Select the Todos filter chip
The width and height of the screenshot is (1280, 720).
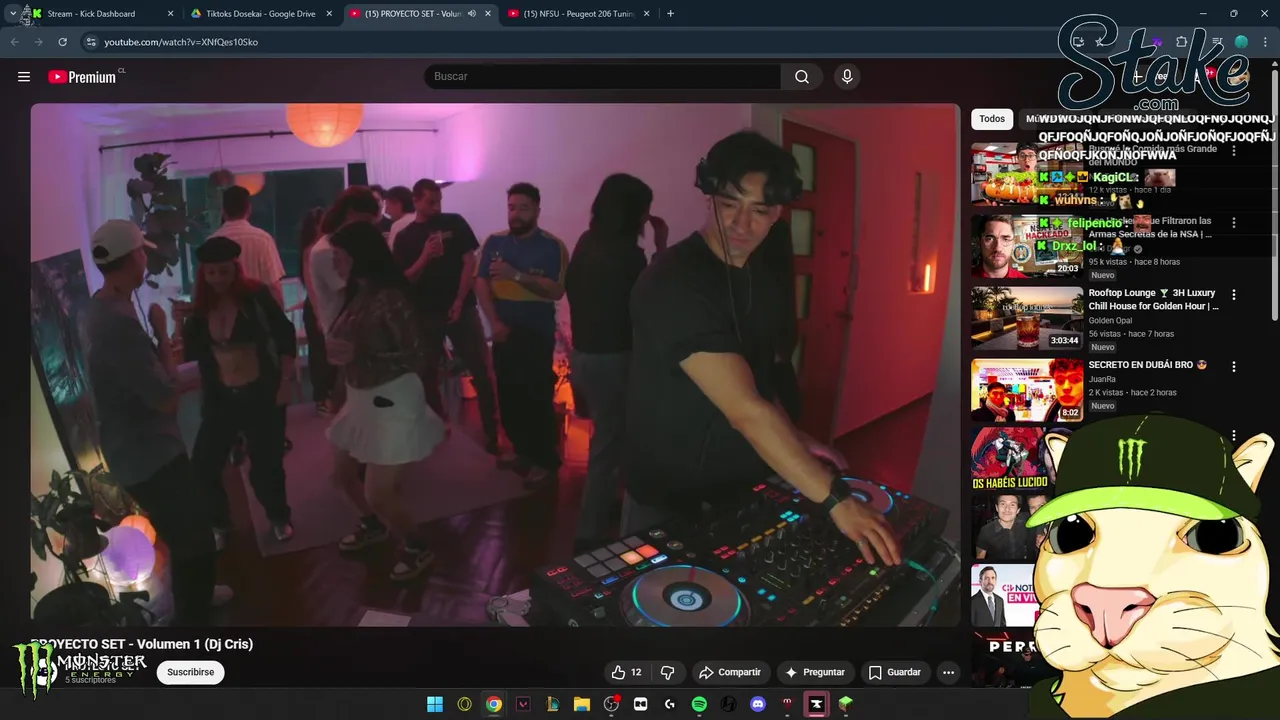(x=992, y=119)
